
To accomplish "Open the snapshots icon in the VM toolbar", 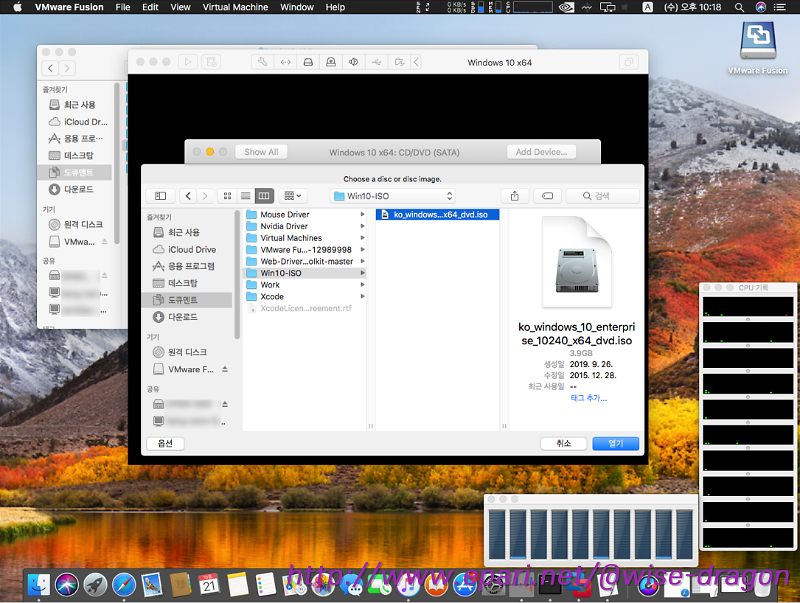I will tap(211, 62).
